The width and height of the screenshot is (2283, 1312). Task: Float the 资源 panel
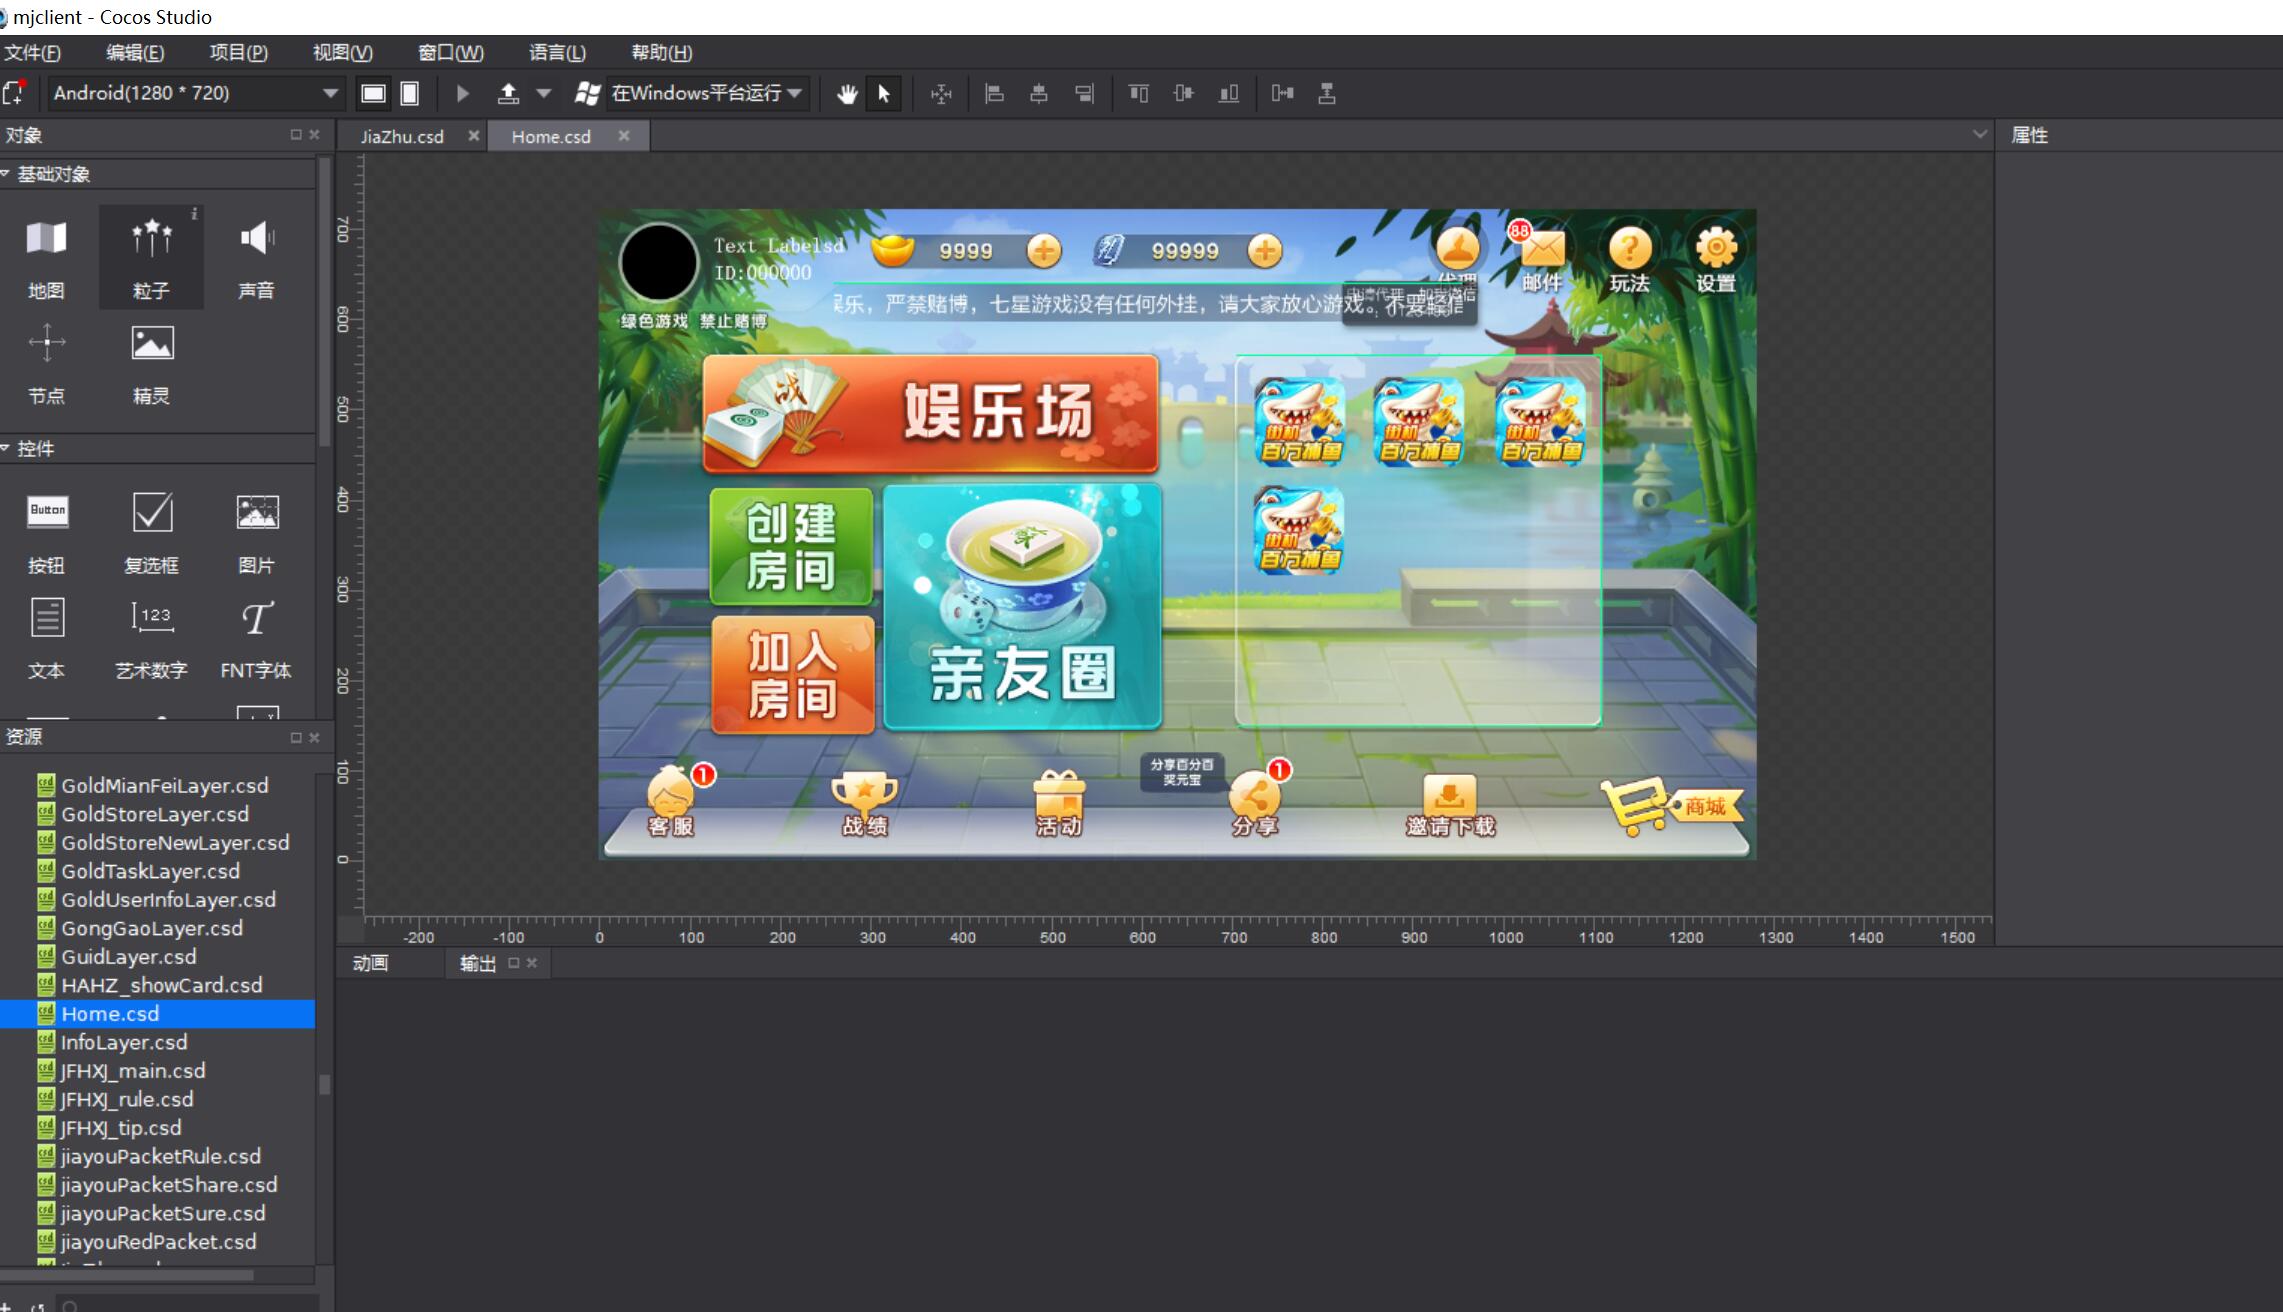296,737
